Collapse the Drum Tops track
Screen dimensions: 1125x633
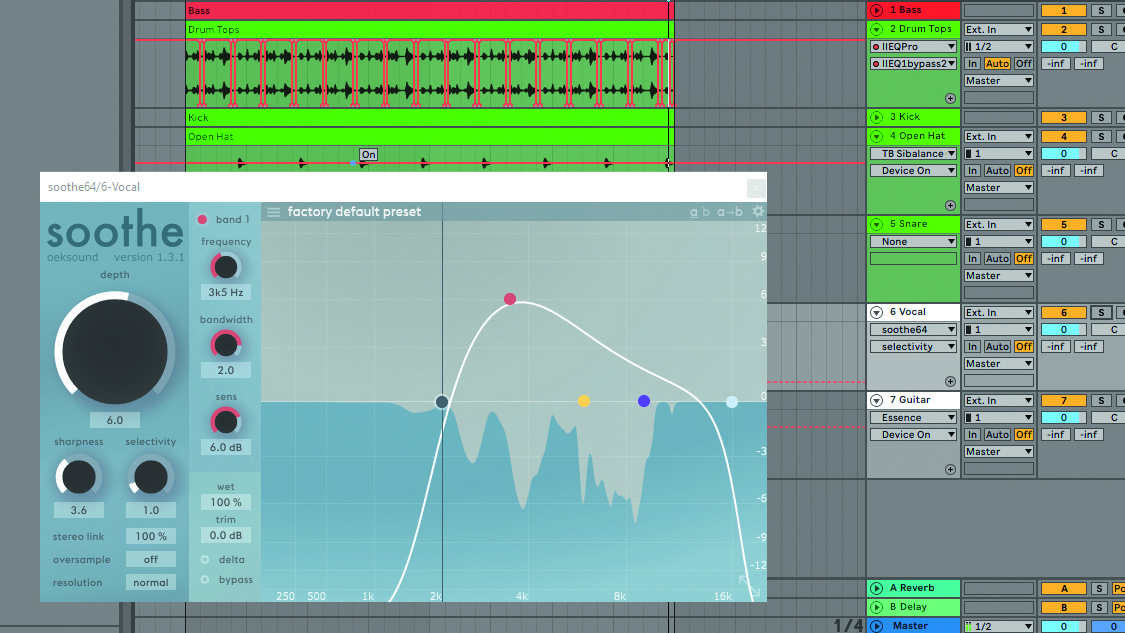point(876,29)
